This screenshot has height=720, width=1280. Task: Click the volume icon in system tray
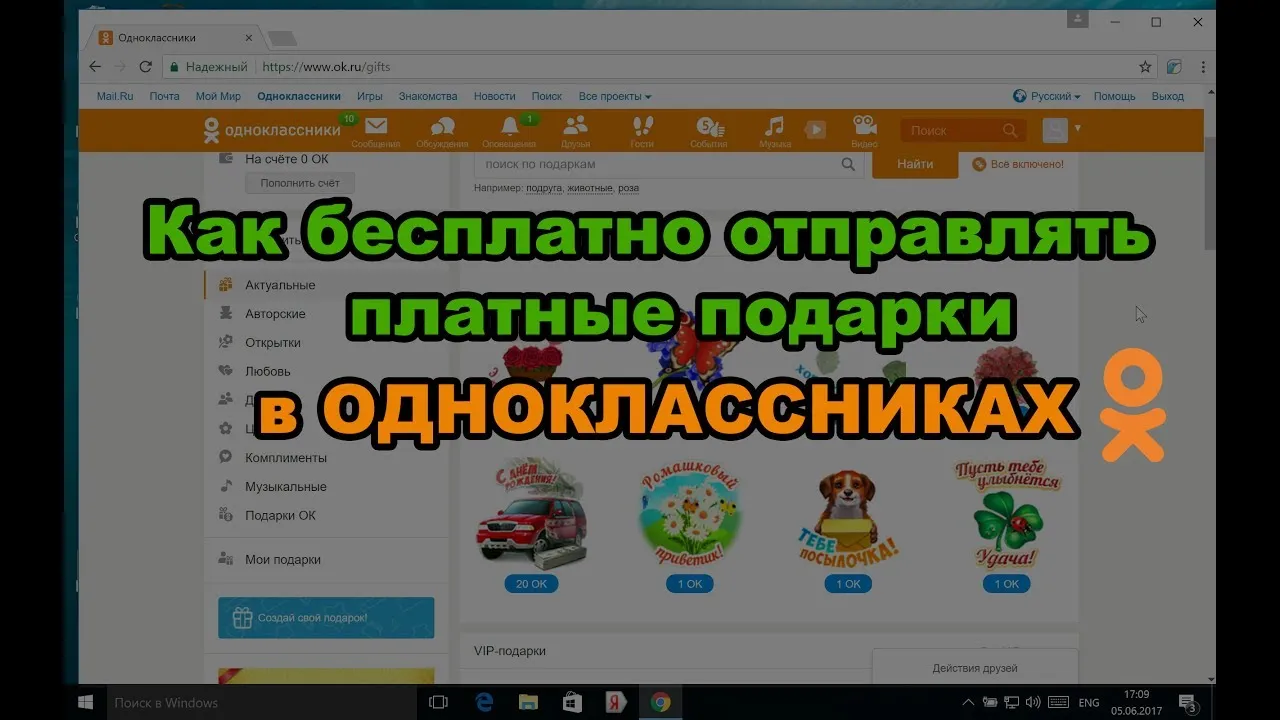tap(1033, 702)
